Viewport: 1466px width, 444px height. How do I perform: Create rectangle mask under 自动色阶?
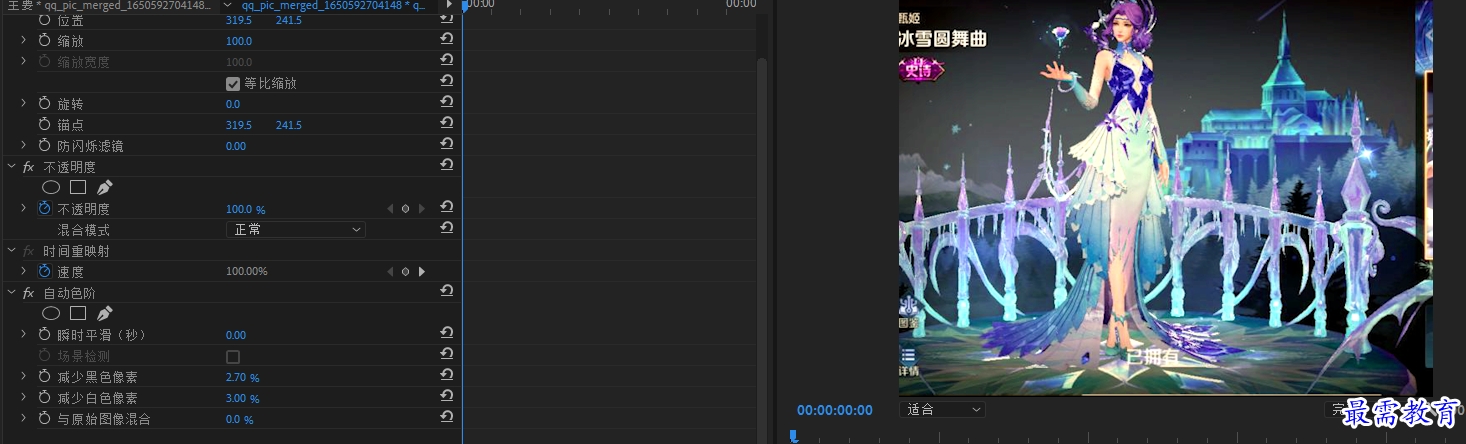coord(78,313)
